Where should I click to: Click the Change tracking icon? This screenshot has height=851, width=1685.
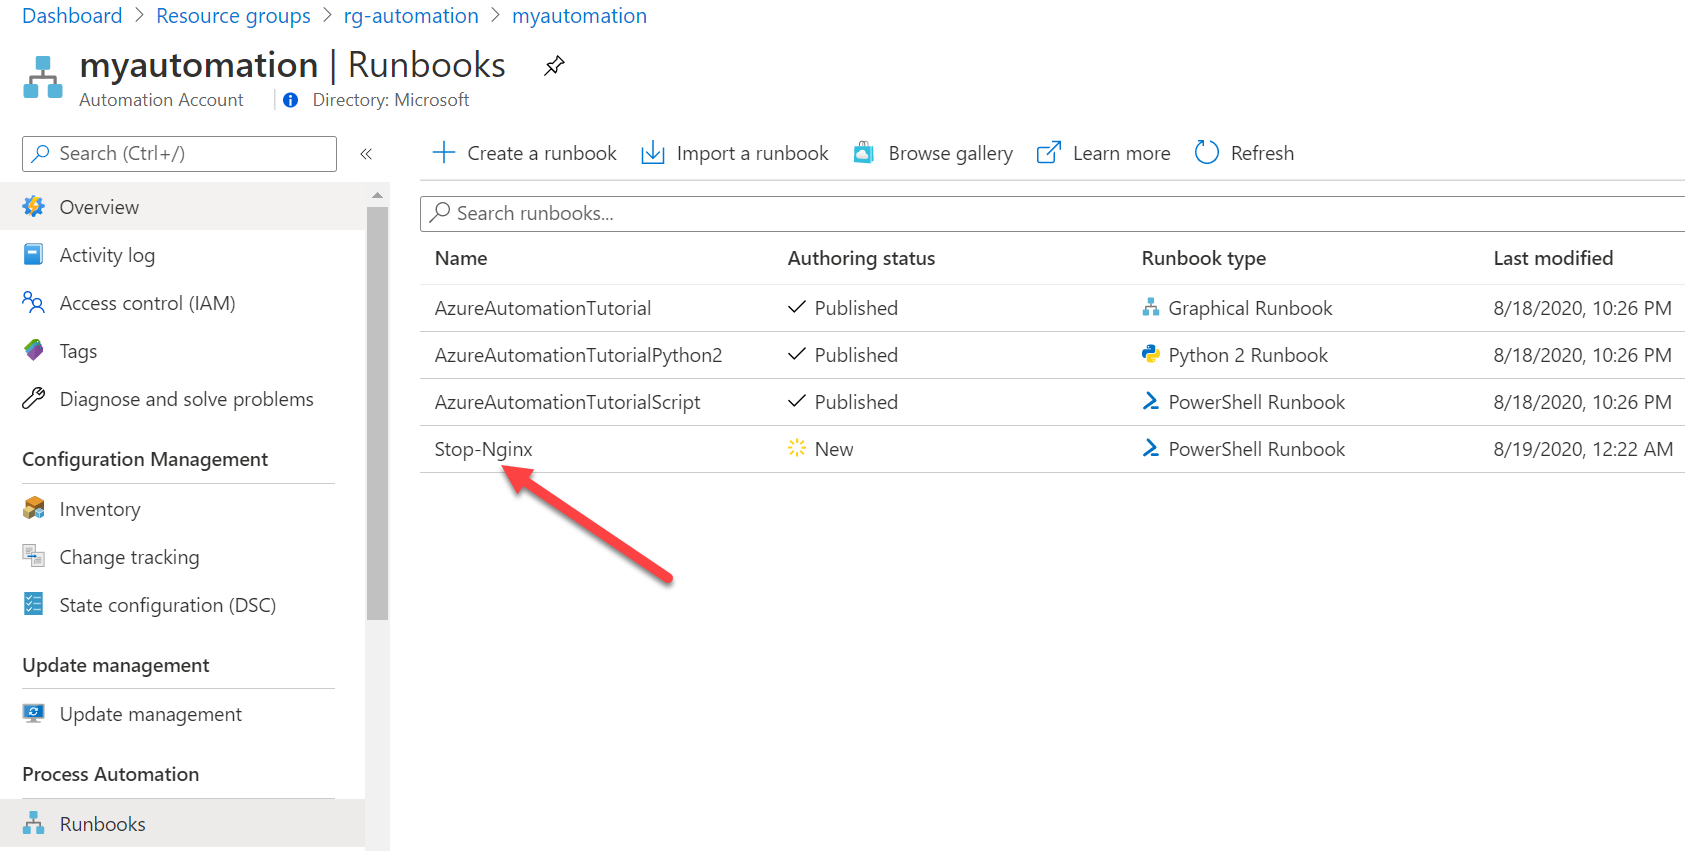coord(33,557)
